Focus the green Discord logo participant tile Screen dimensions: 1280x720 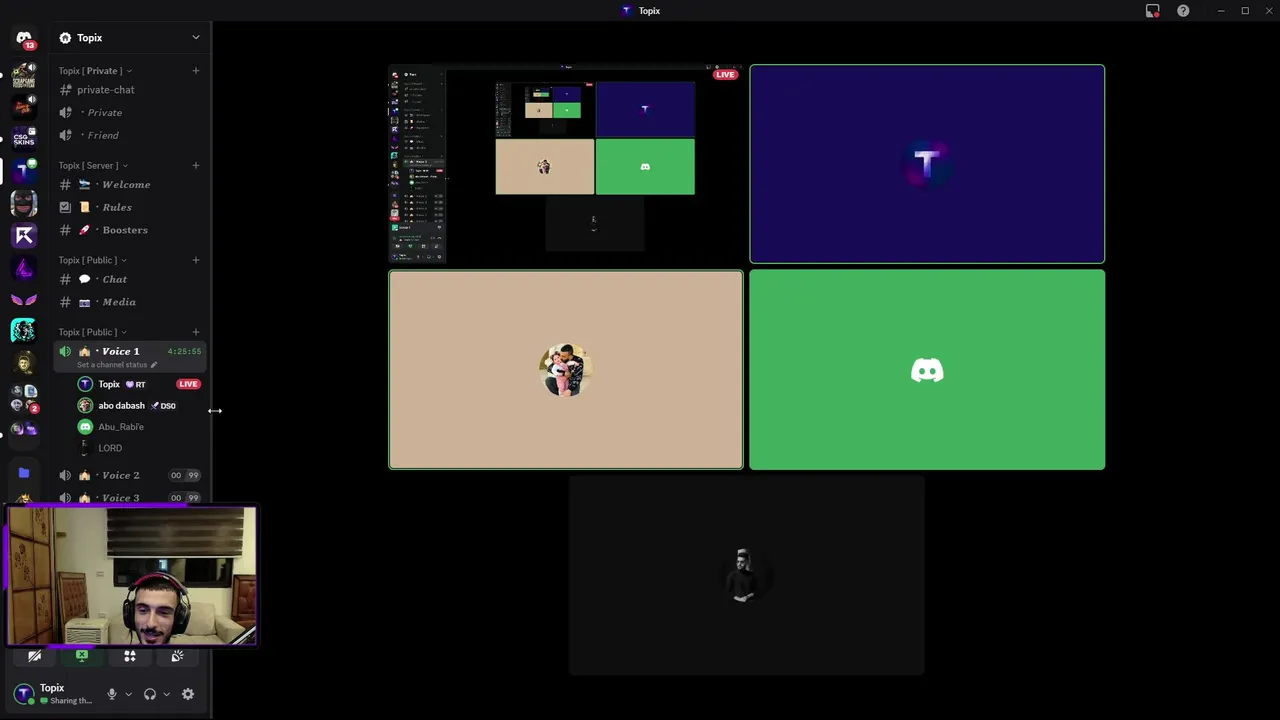[927, 369]
